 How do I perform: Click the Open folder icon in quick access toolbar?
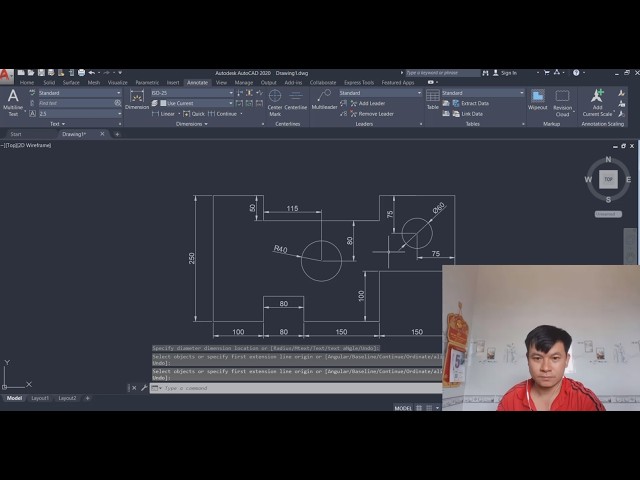click(x=31, y=73)
